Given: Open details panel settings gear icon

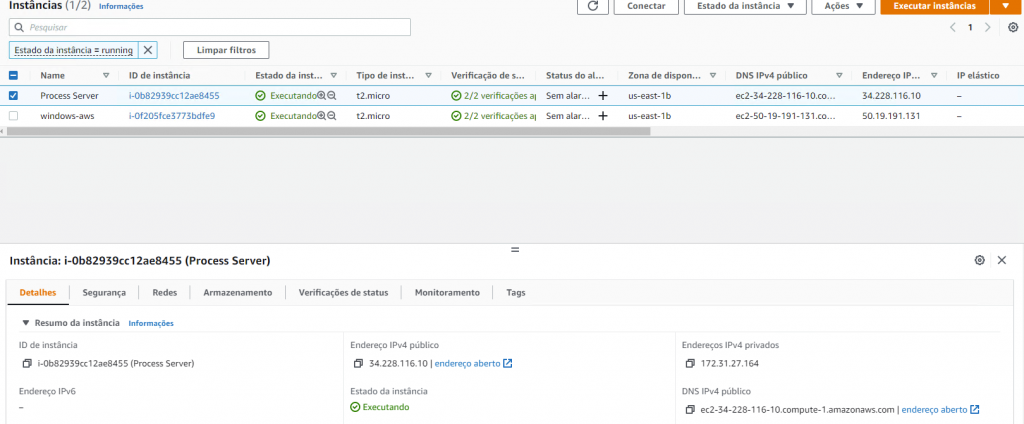Looking at the screenshot, I should pyautogui.click(x=980, y=260).
